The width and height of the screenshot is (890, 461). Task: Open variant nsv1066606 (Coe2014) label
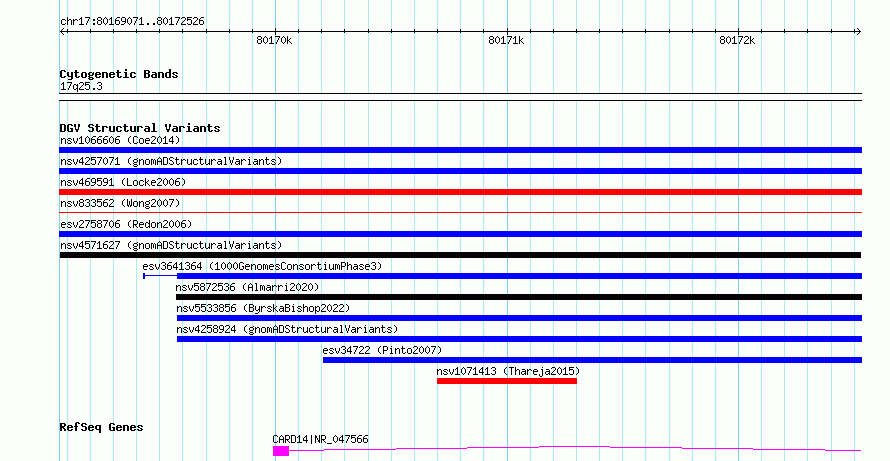tap(120, 140)
